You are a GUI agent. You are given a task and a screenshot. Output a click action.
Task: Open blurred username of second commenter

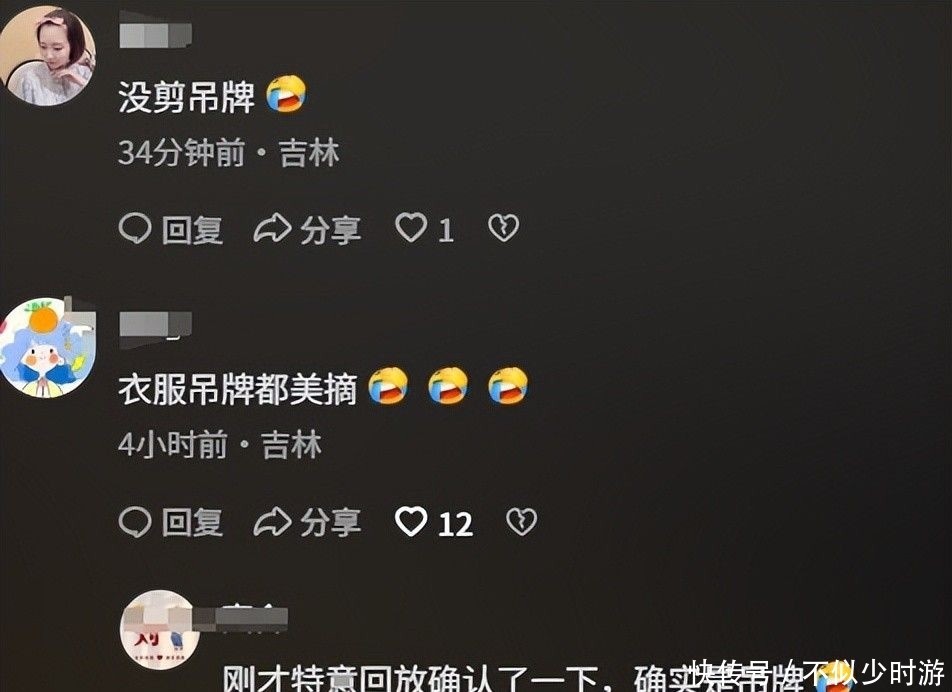pyautogui.click(x=155, y=324)
